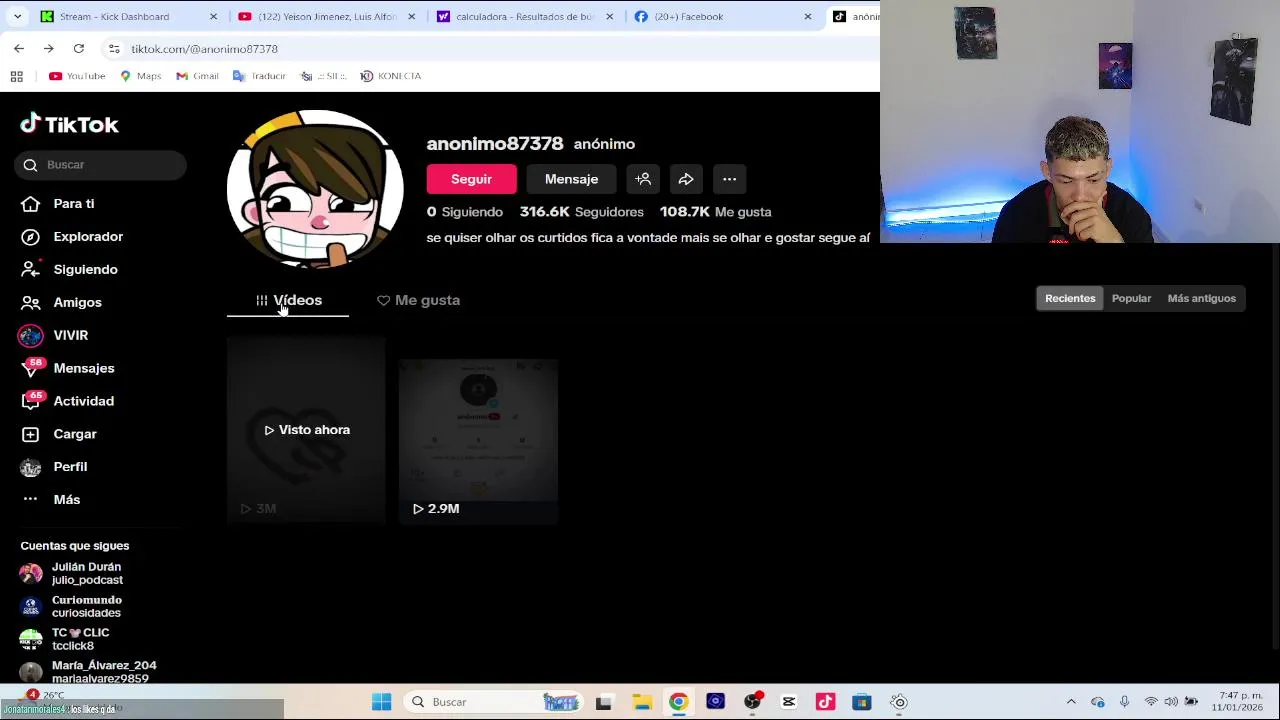Open volume control in system tray
The width and height of the screenshot is (1280, 720).
coord(1171,702)
